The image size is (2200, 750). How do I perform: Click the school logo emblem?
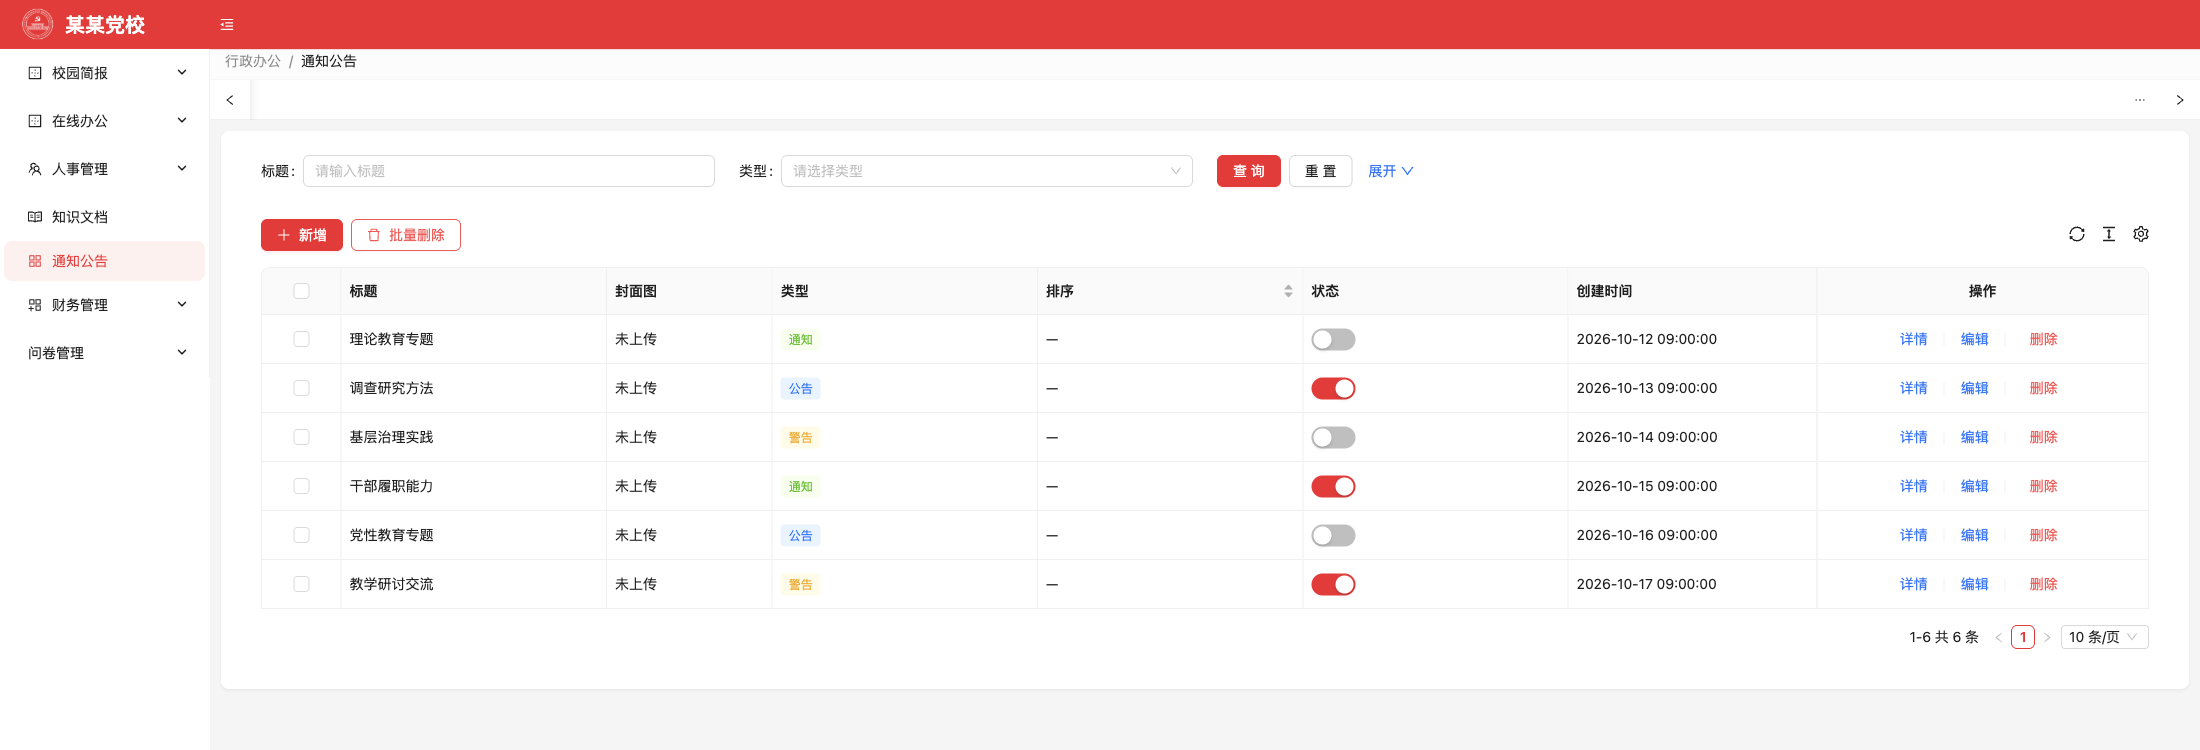coord(38,24)
